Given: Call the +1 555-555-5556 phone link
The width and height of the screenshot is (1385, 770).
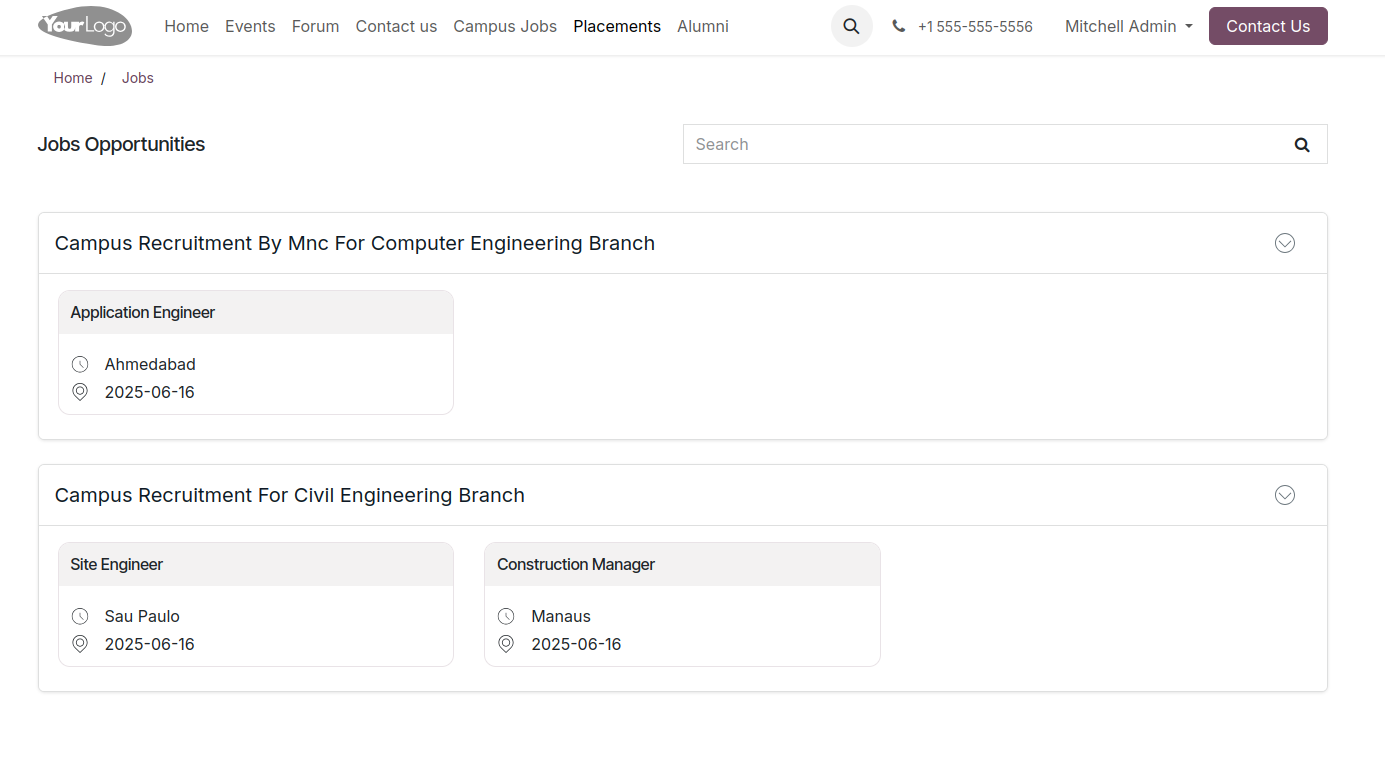Looking at the screenshot, I should (975, 27).
